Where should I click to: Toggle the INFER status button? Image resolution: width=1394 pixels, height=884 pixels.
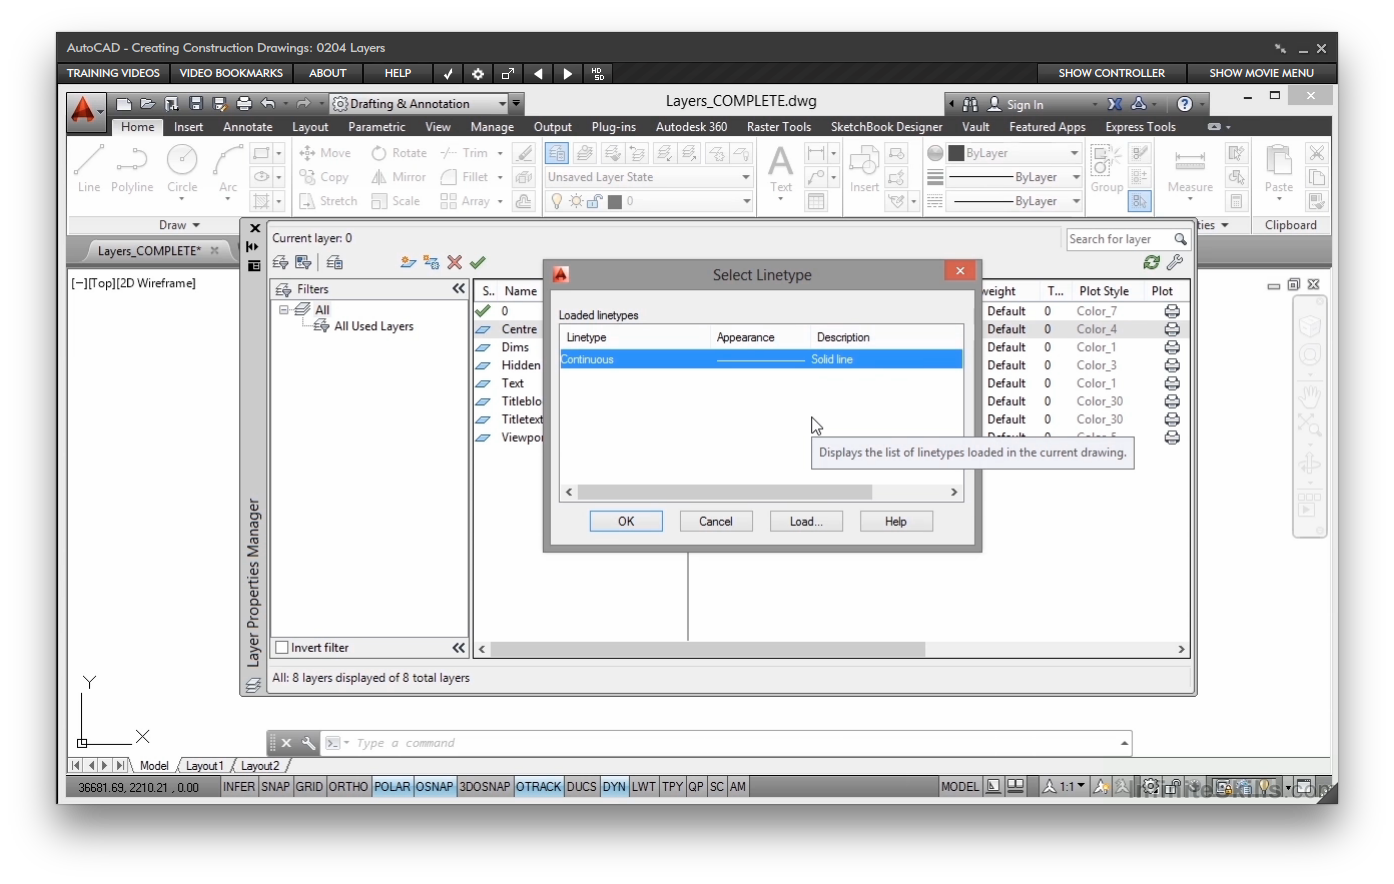point(239,787)
